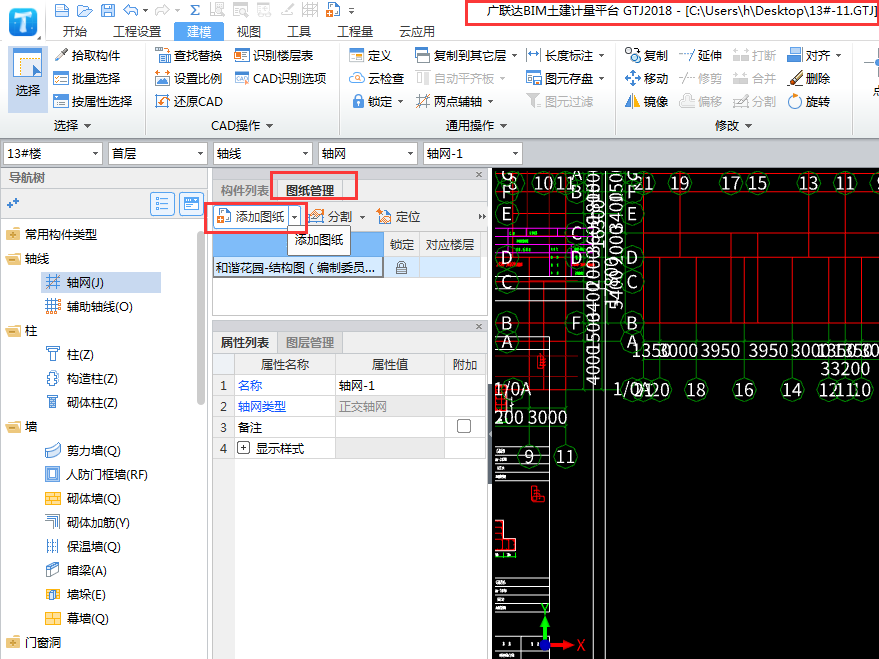Click 按属性选择 select by attribute
The height and width of the screenshot is (659, 879).
92,101
